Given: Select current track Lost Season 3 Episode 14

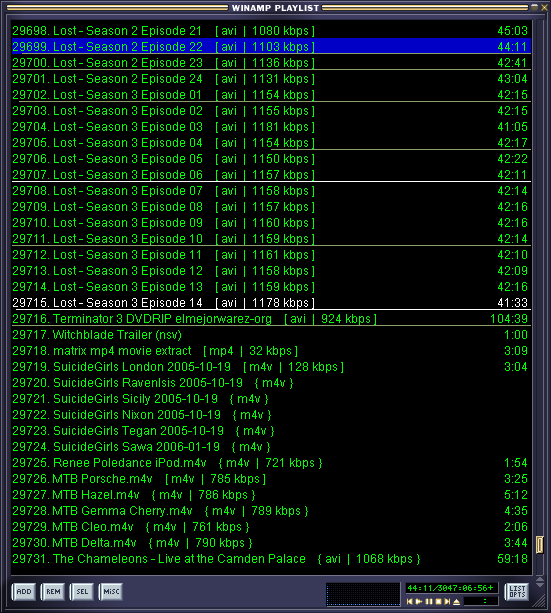Looking at the screenshot, I should pyautogui.click(x=271, y=303).
